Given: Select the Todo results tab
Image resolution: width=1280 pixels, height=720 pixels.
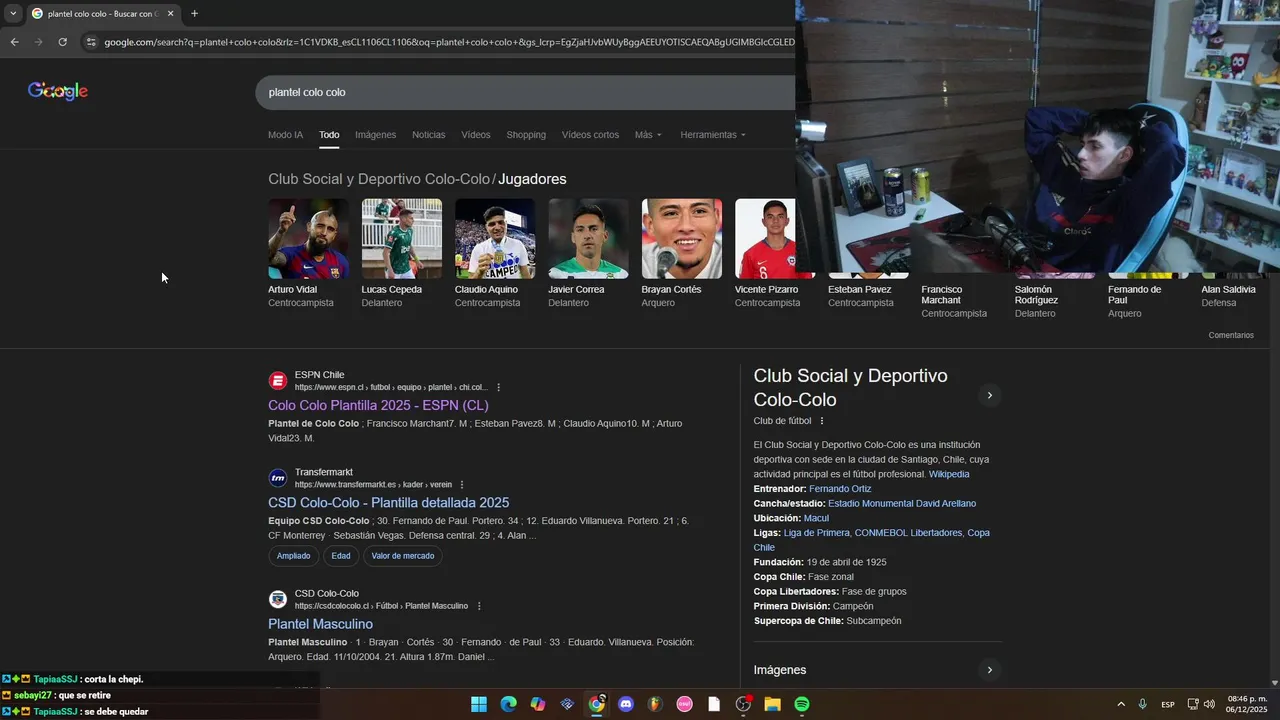Looking at the screenshot, I should pos(329,135).
